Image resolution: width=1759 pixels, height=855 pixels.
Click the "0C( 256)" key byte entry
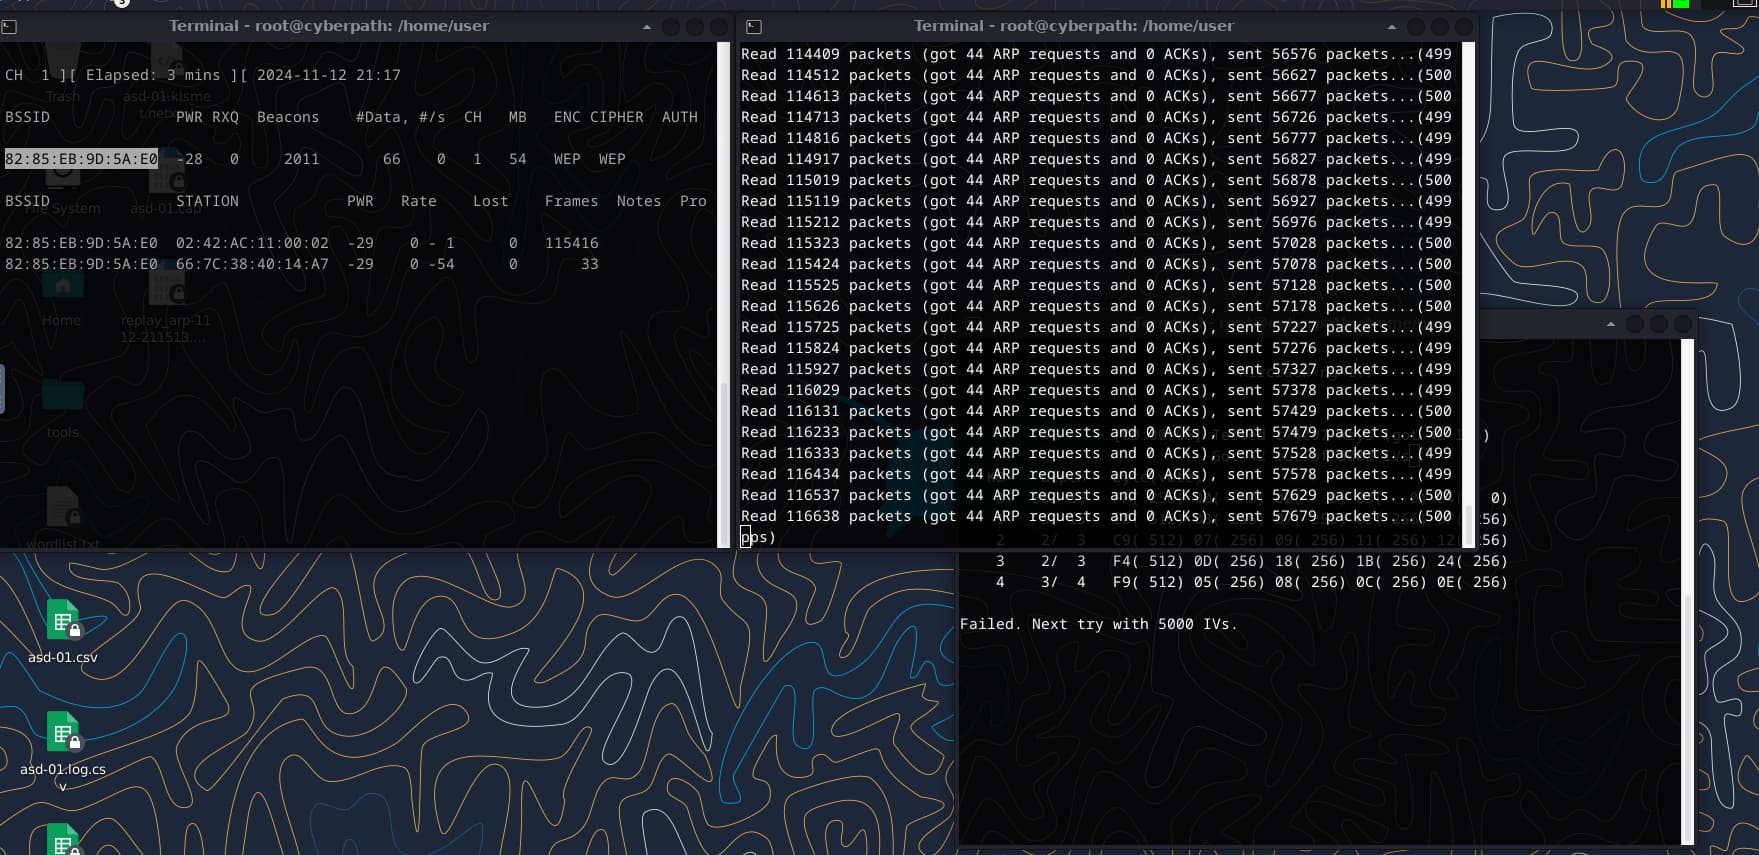tap(1391, 582)
